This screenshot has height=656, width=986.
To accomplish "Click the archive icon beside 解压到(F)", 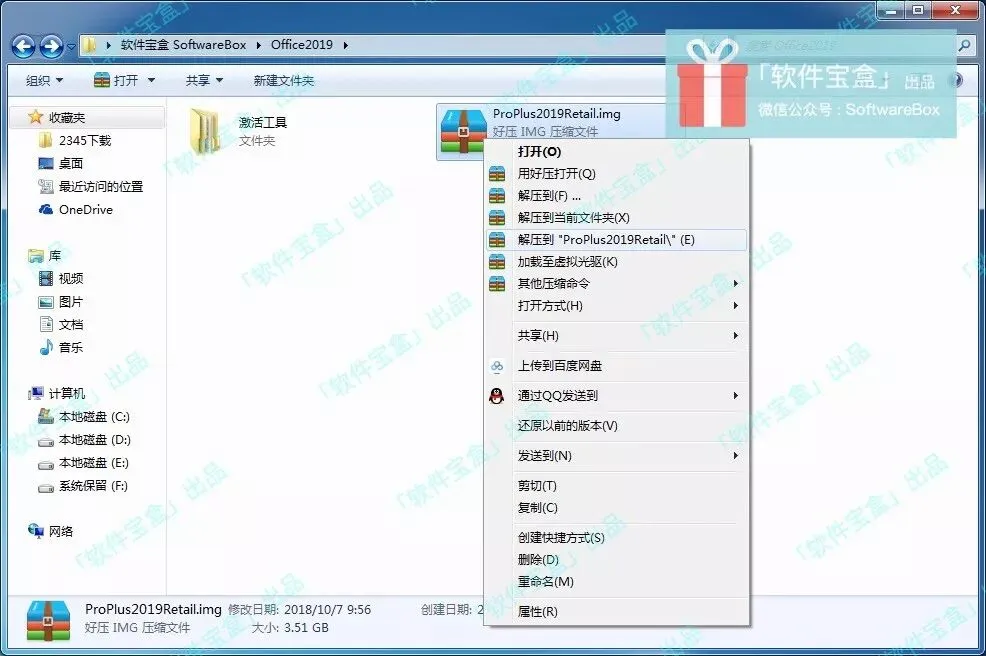I will click(497, 196).
